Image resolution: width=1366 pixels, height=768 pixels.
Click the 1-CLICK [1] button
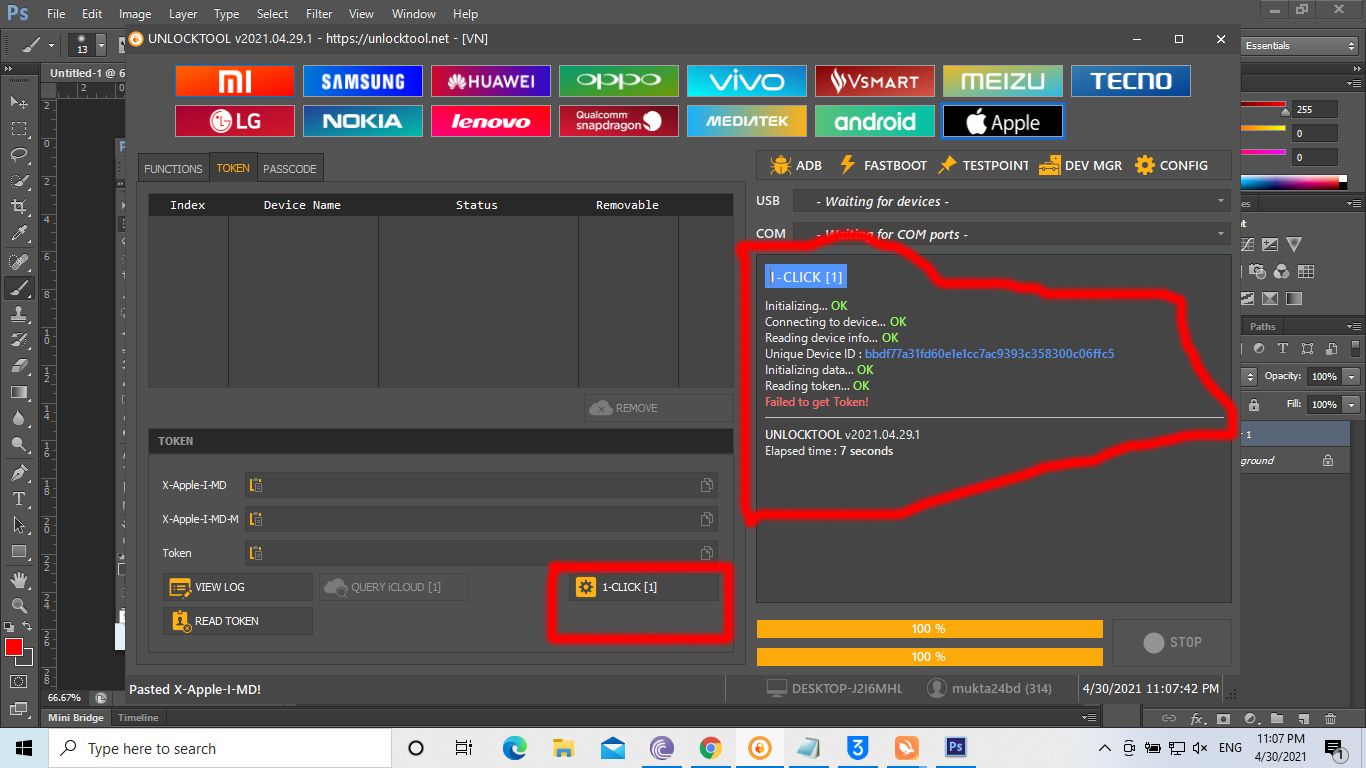pos(644,587)
